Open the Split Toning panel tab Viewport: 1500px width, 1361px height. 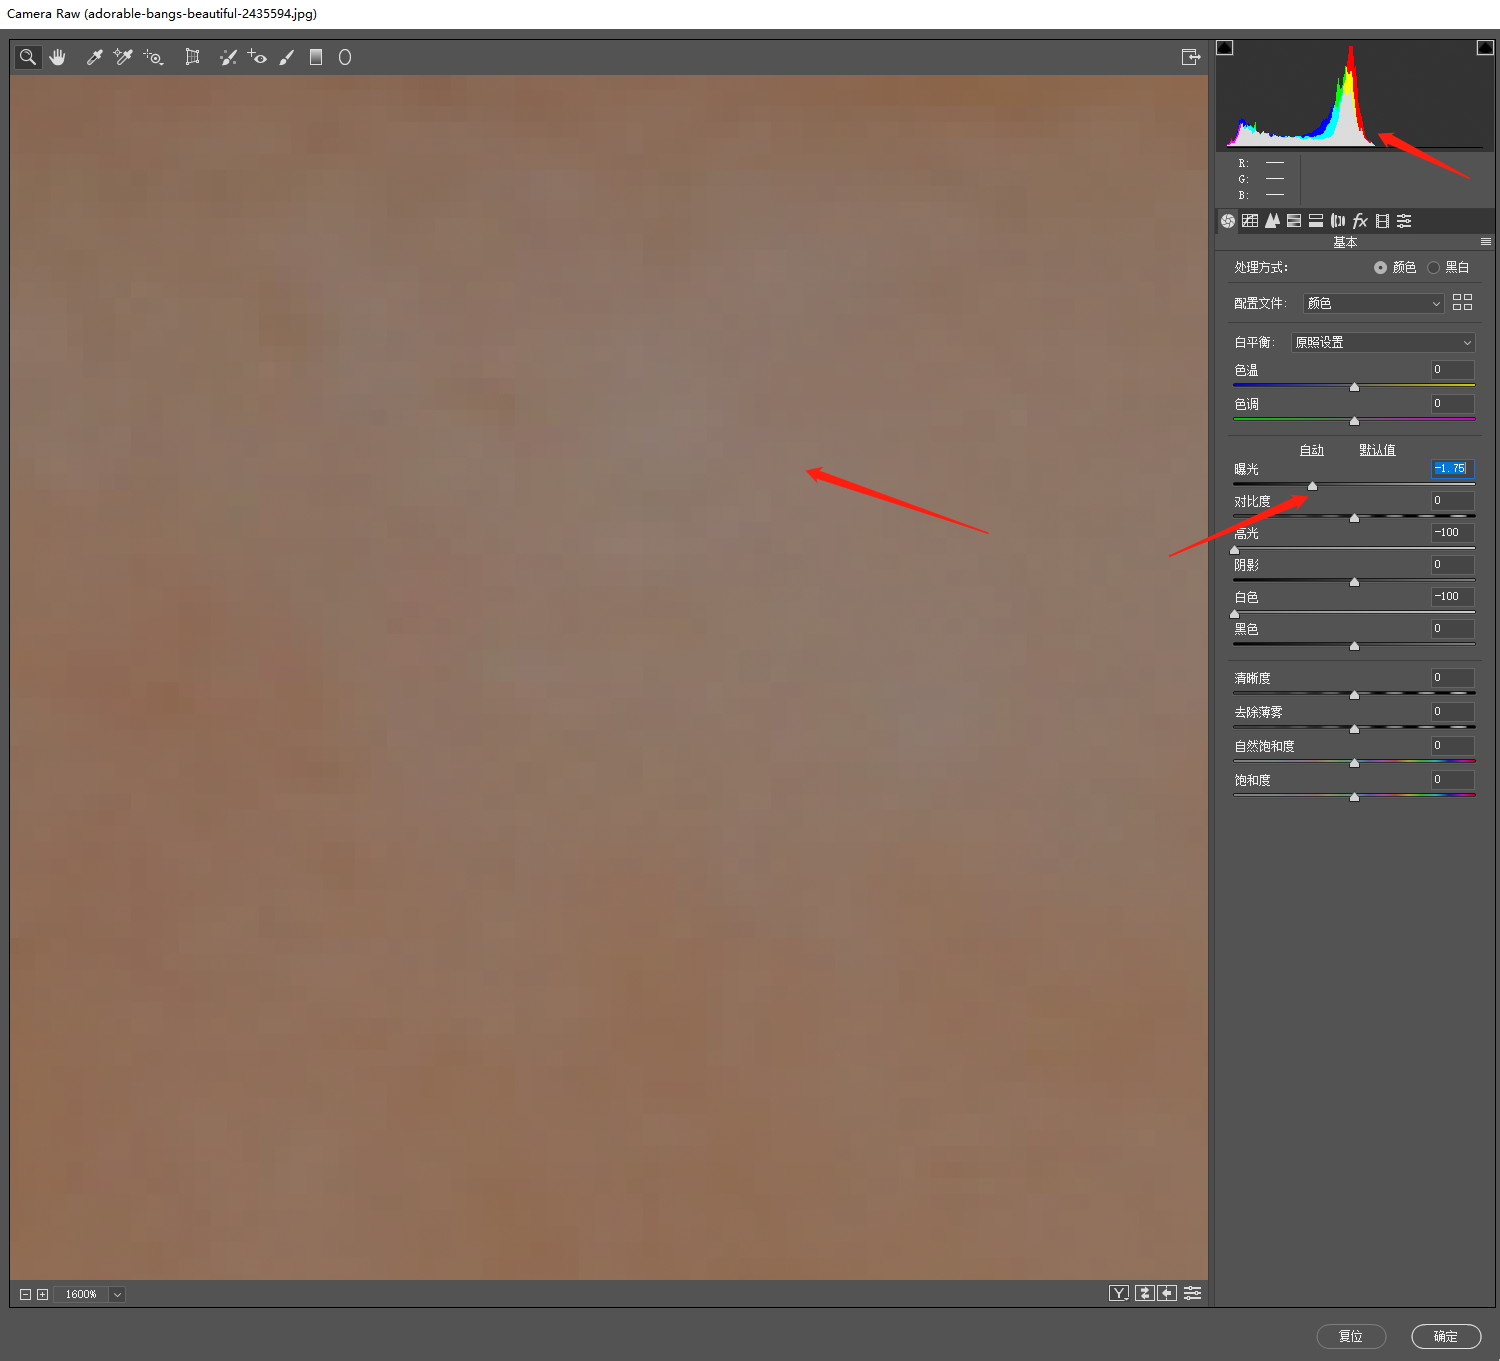(x=1316, y=221)
